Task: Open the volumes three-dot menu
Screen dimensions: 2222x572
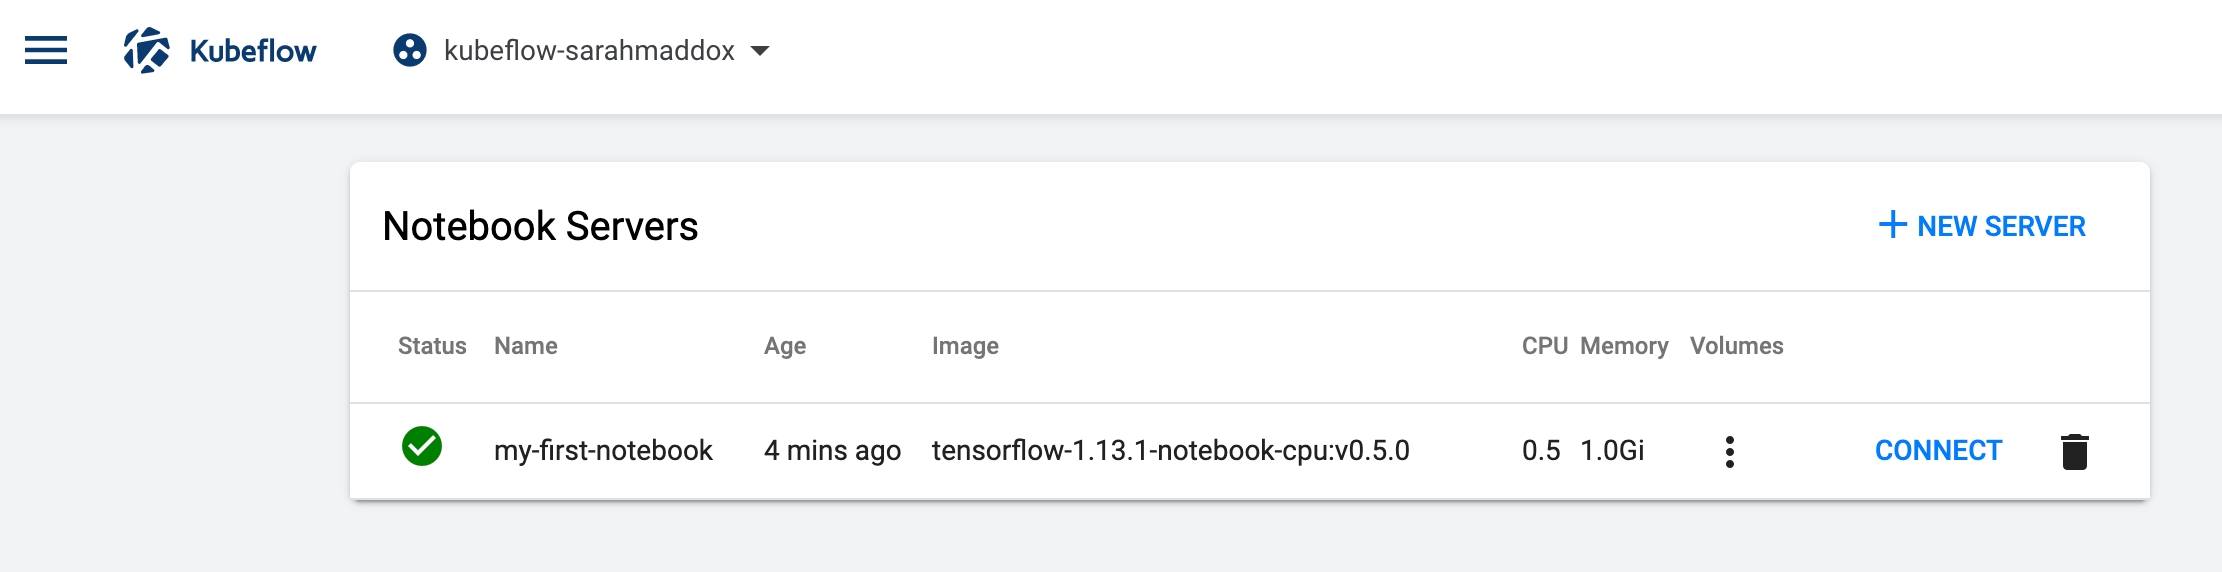Action: [1729, 452]
